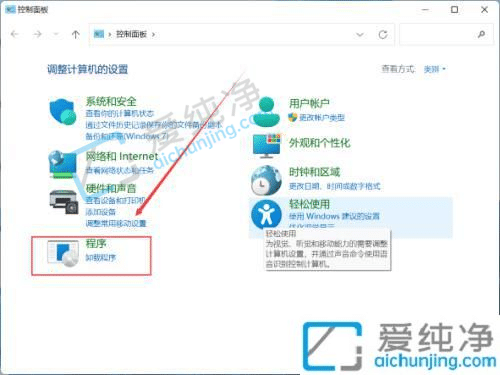Open 使用 Windows 建议的设置 link

point(334,216)
